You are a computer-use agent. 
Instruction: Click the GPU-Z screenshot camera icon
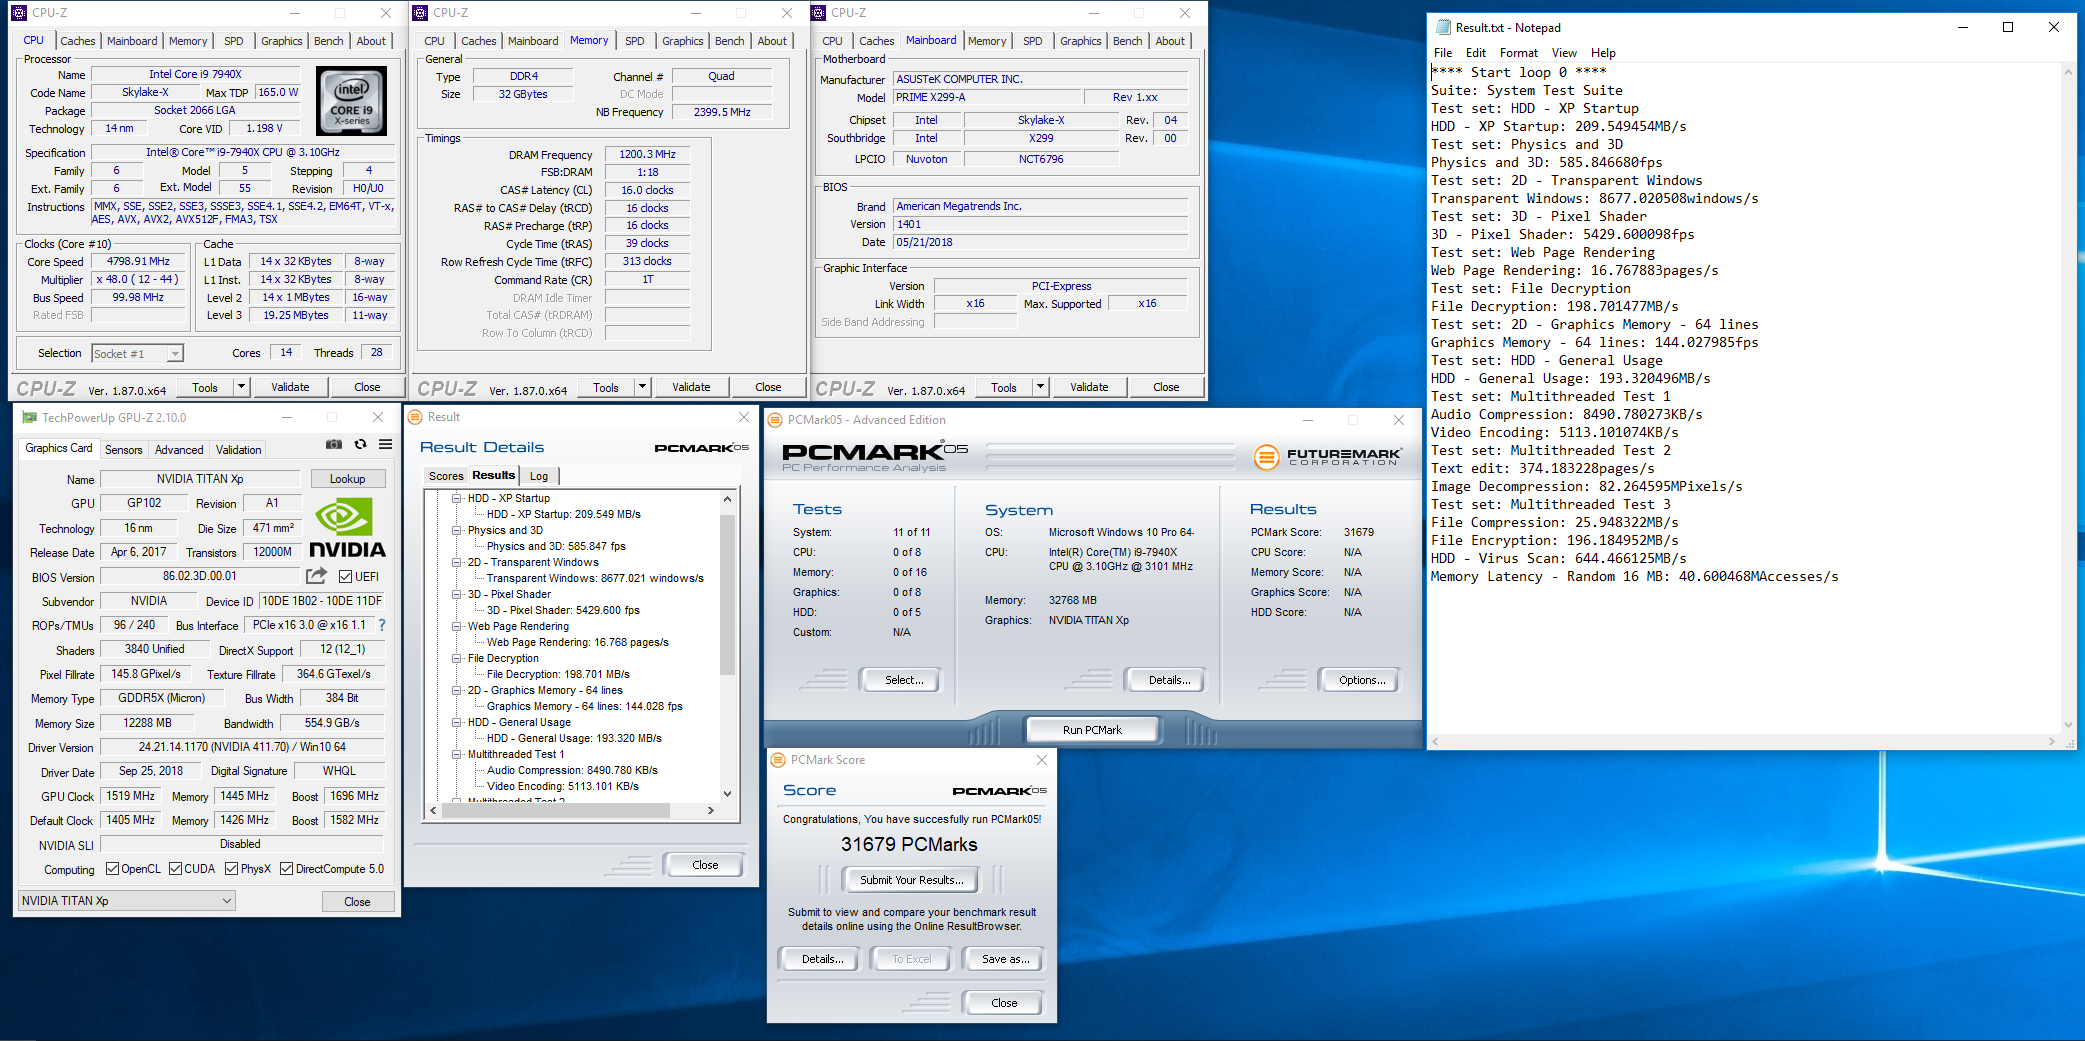(334, 445)
